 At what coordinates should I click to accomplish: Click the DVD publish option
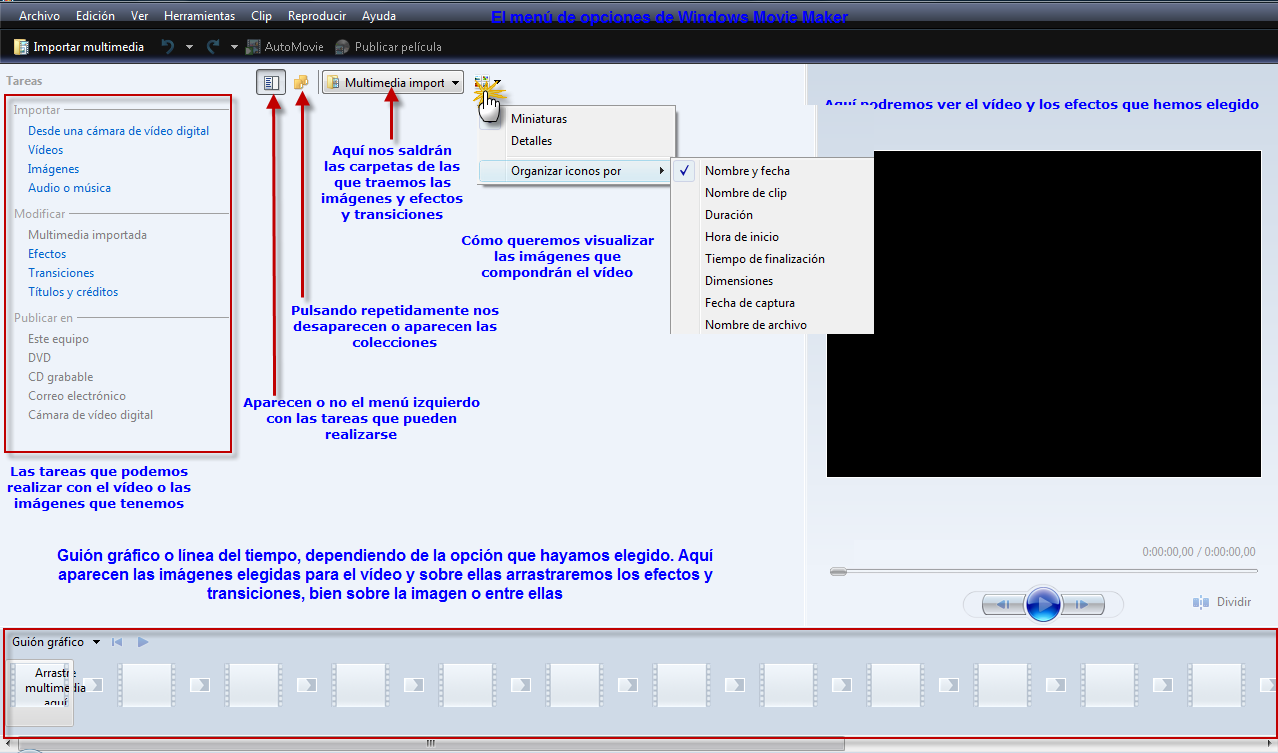click(x=39, y=358)
